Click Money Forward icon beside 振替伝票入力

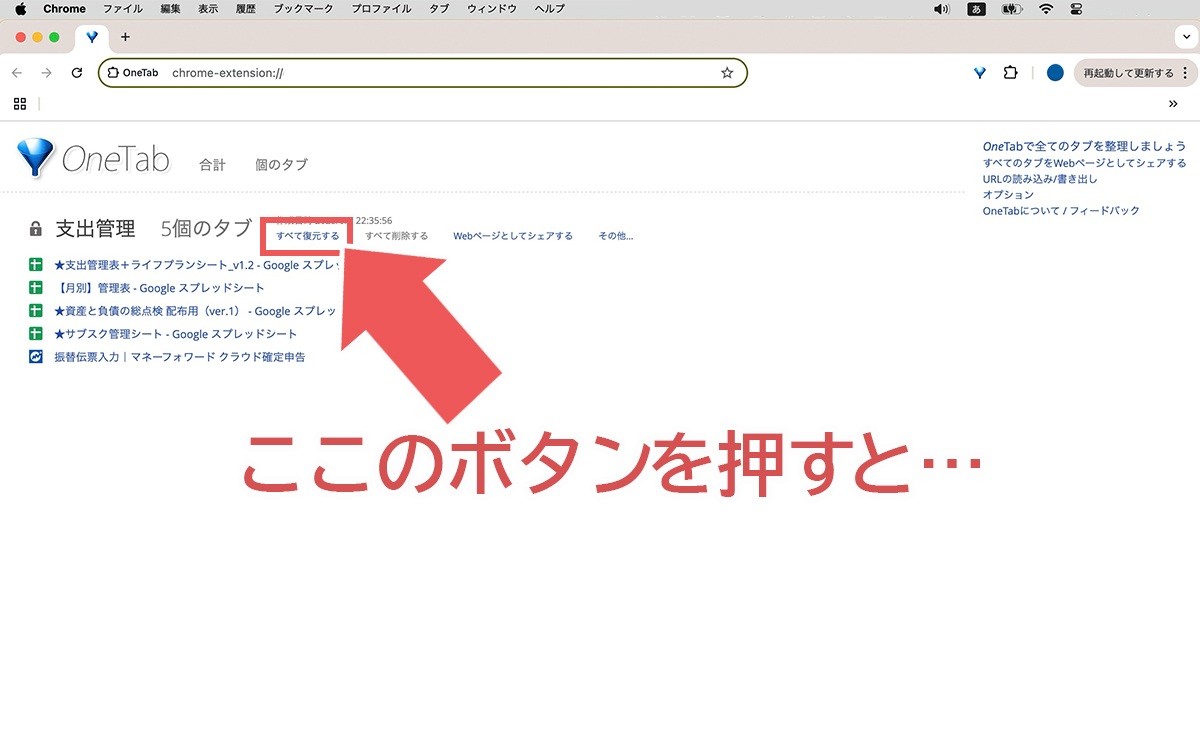click(x=36, y=357)
